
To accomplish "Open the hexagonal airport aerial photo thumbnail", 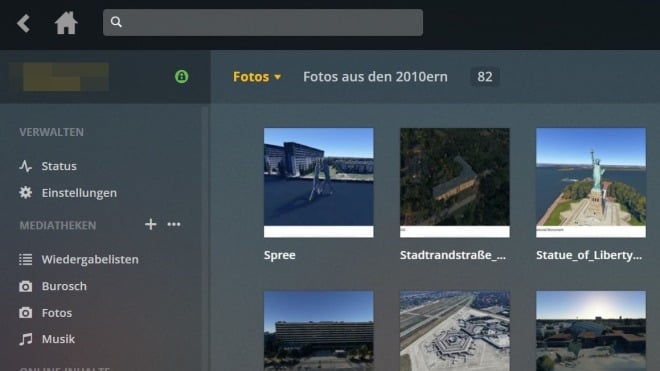I will (x=455, y=331).
